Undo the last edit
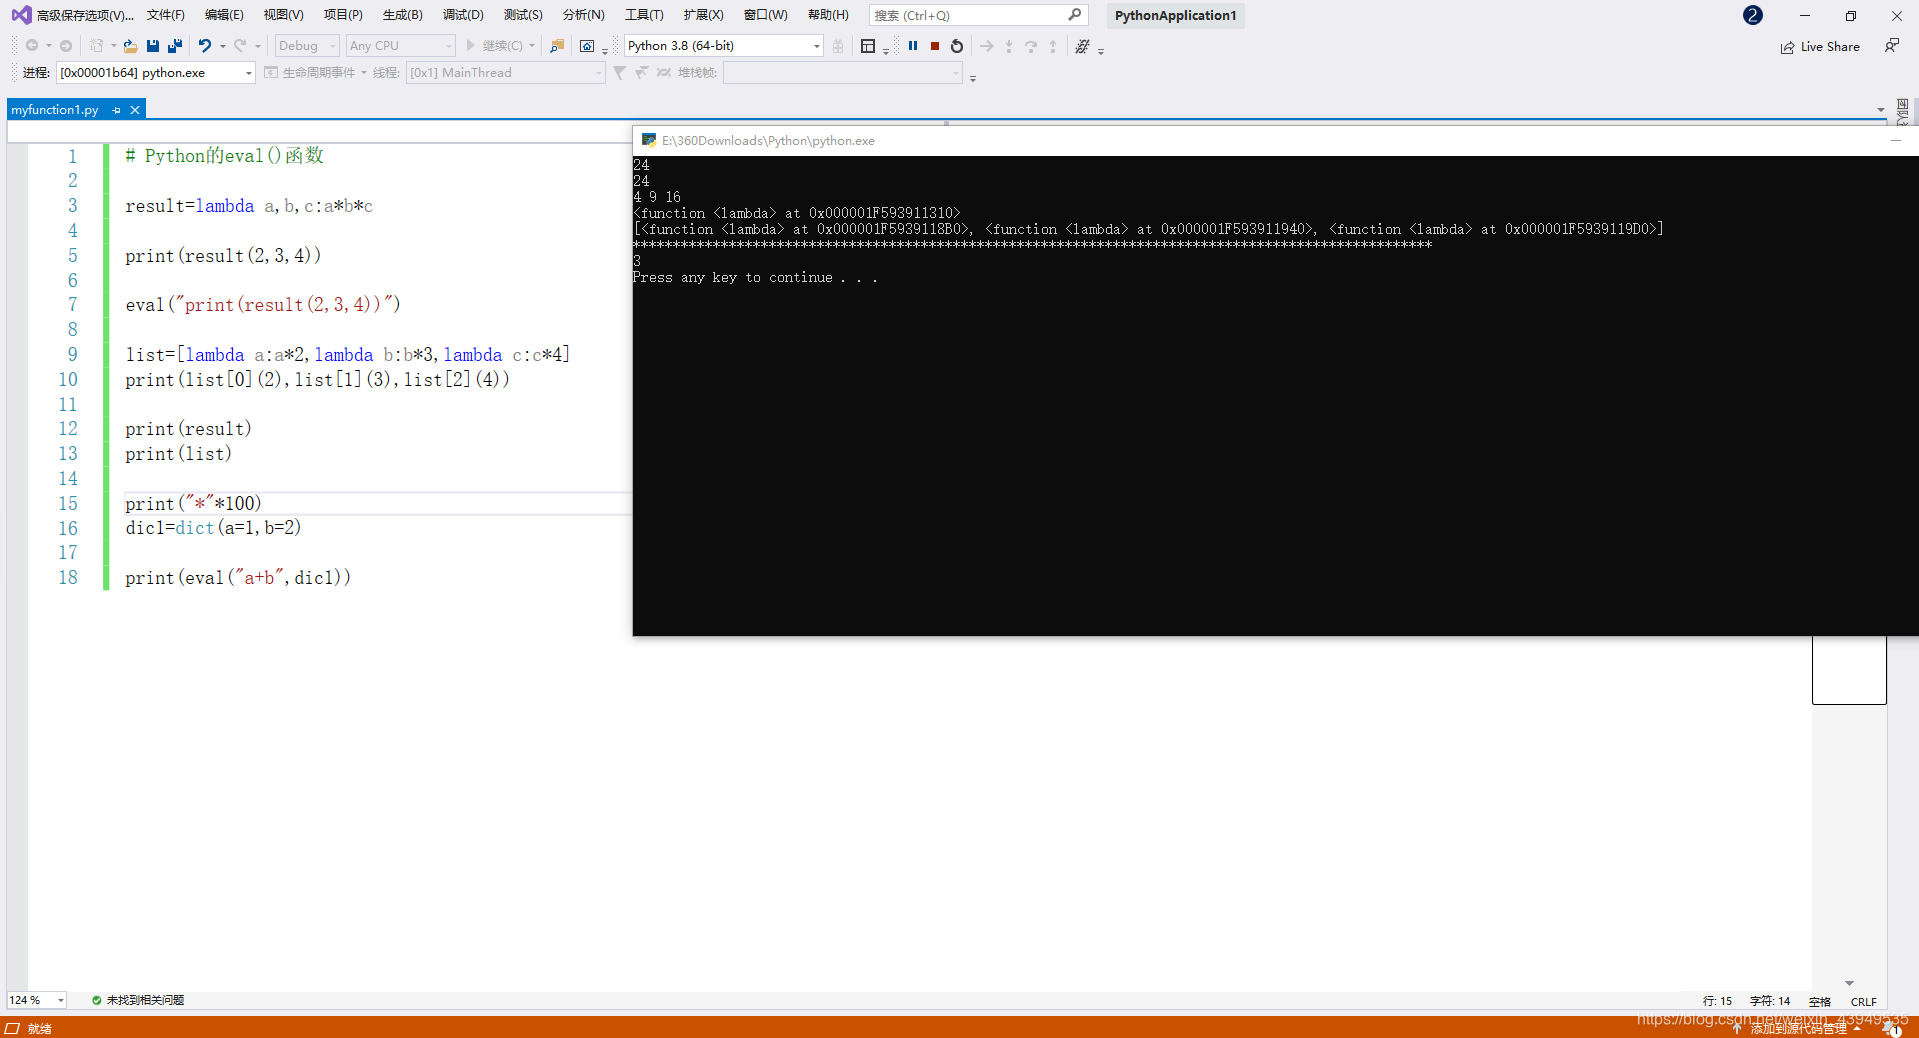This screenshot has width=1919, height=1038. (x=205, y=46)
